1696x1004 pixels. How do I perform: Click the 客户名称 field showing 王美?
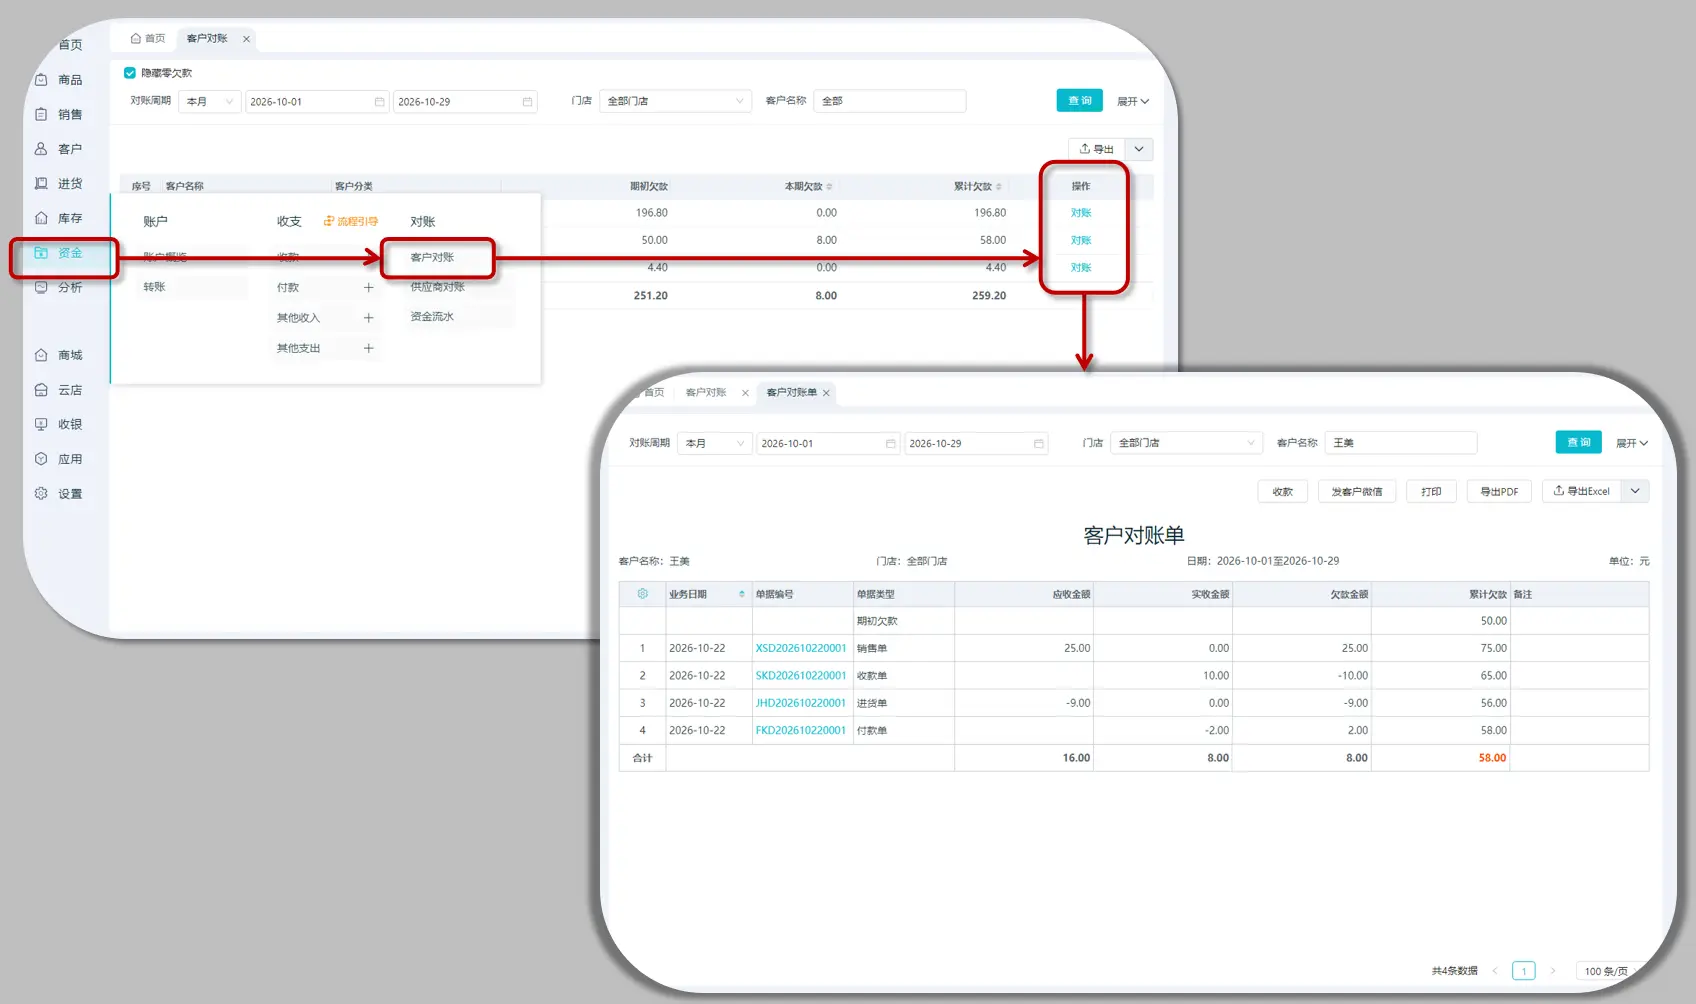1401,443
